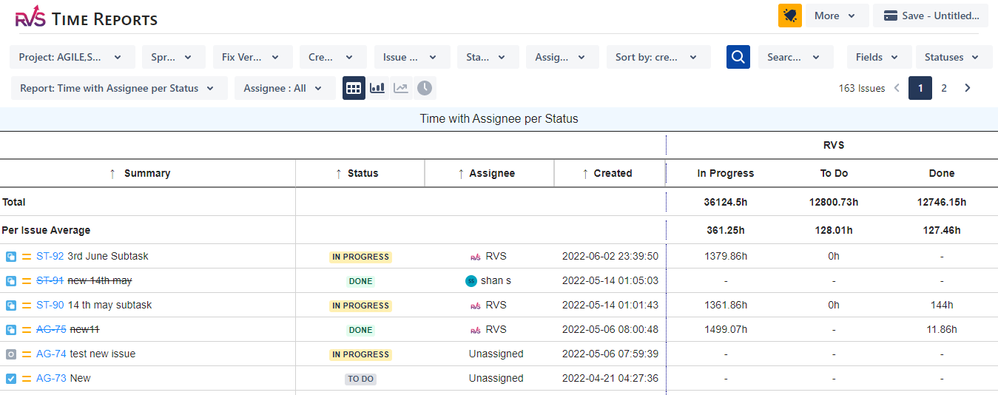Click priority icon on AG-73 row
The height and width of the screenshot is (395, 998).
point(27,379)
